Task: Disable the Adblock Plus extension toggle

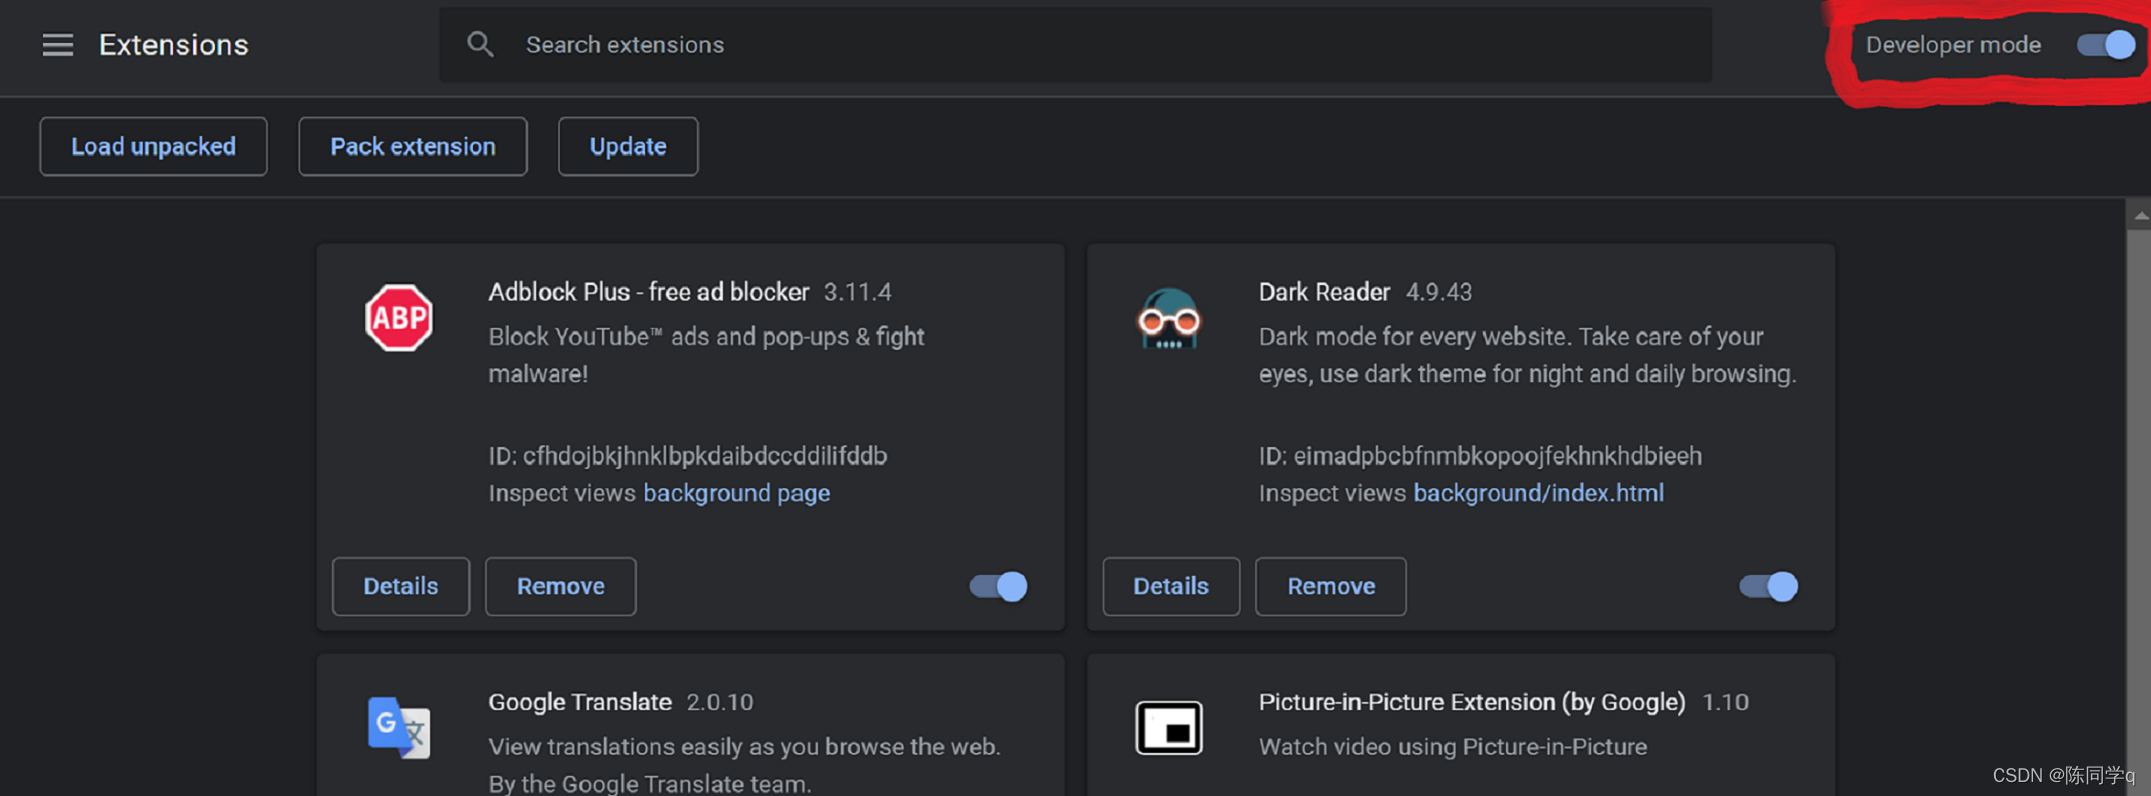Action: (998, 586)
